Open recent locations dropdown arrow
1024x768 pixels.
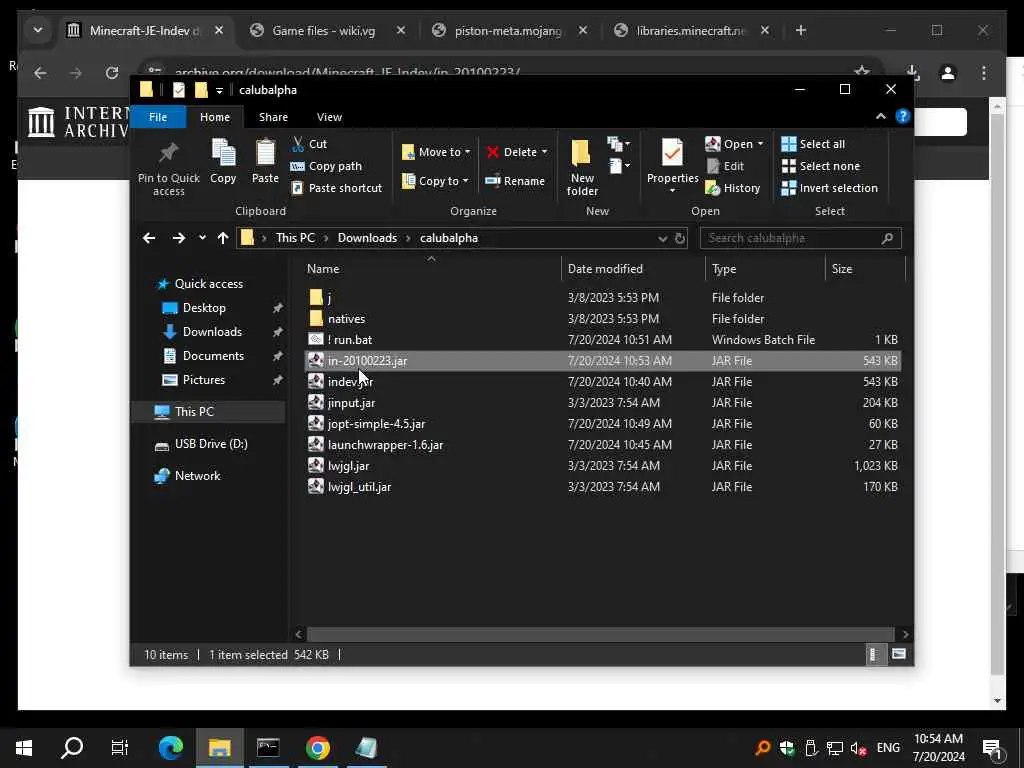click(x=202, y=238)
